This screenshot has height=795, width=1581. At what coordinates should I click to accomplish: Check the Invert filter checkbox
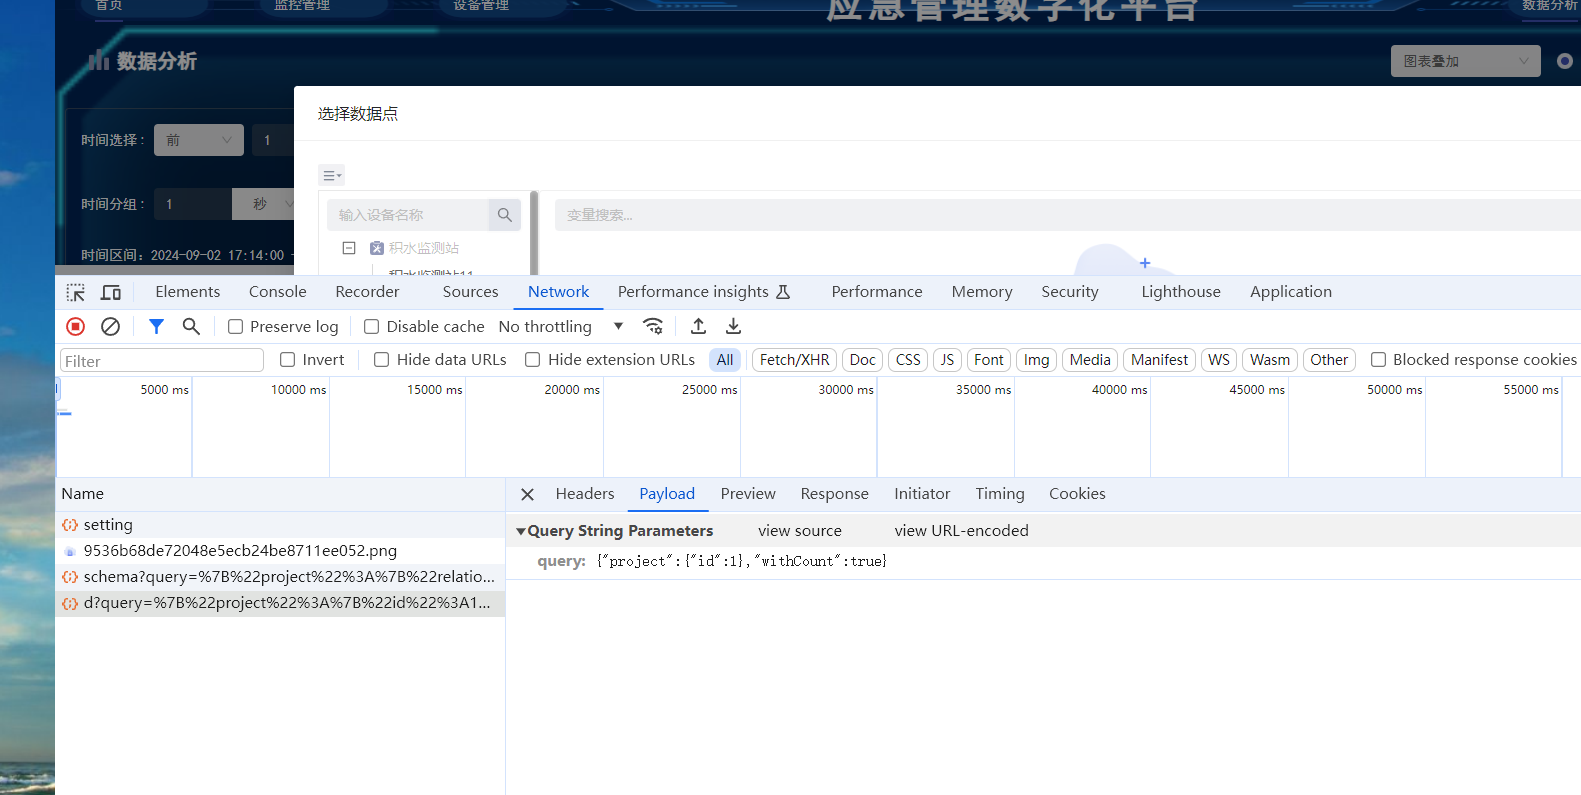coord(287,360)
